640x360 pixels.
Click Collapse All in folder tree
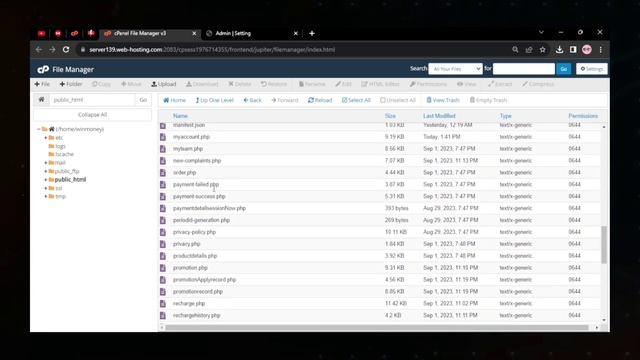pos(92,115)
